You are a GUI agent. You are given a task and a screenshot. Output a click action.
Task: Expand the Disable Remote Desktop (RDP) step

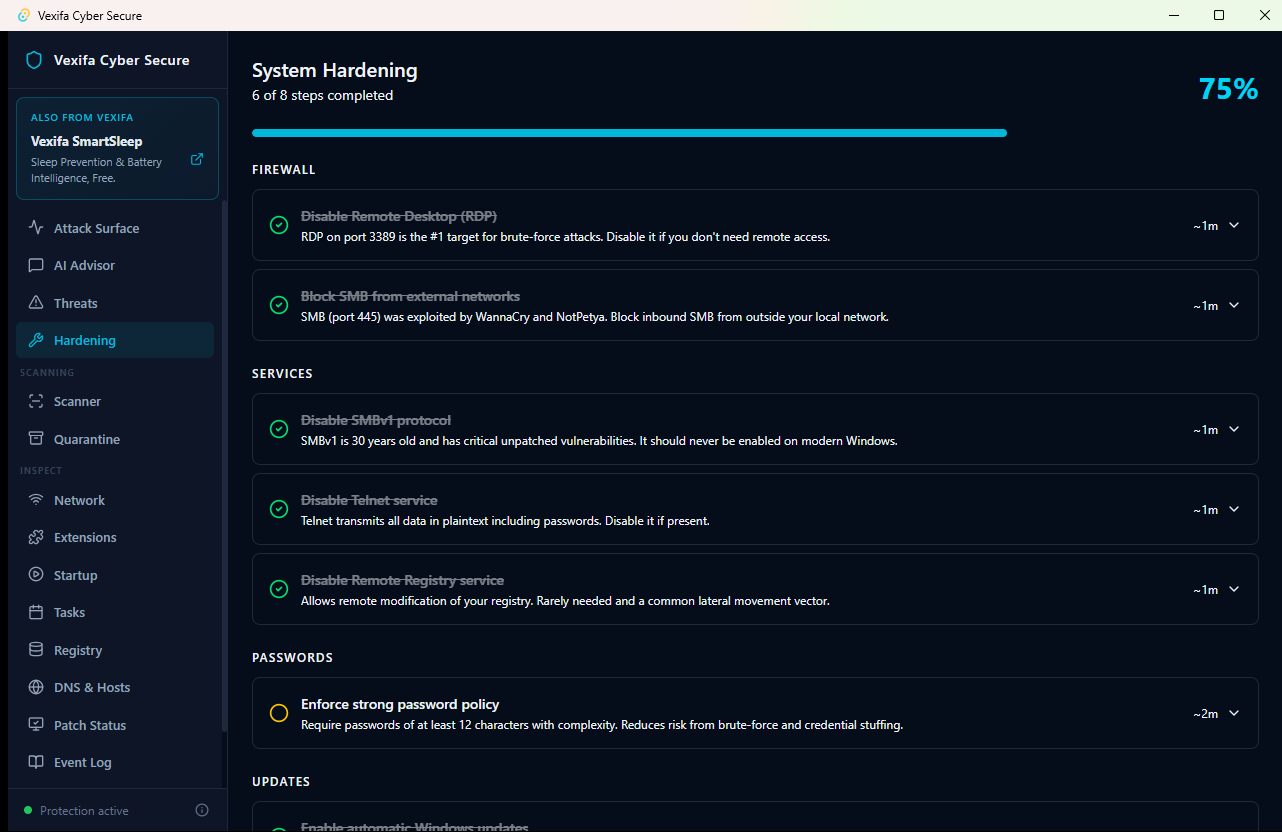[x=1234, y=225]
